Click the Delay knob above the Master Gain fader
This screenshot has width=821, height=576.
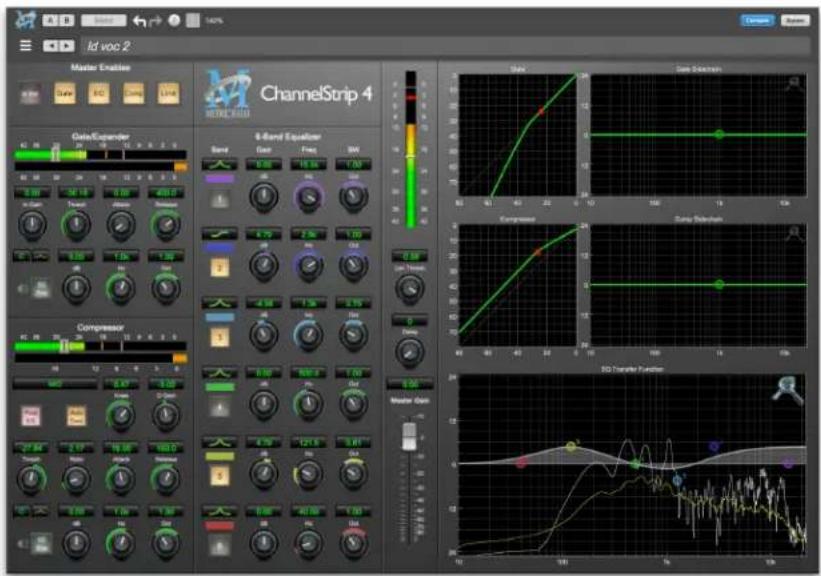click(x=409, y=352)
